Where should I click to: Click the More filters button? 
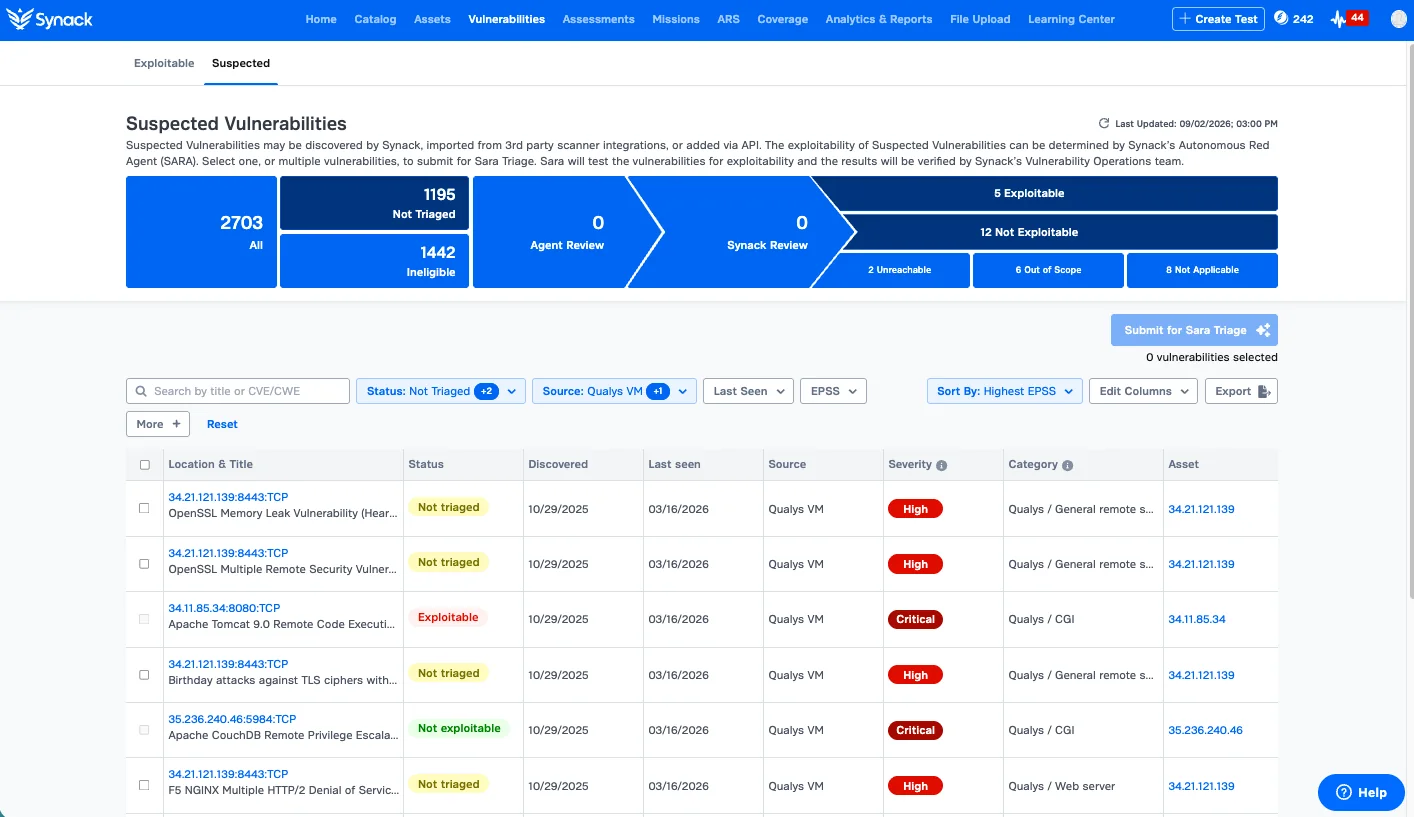(x=158, y=424)
